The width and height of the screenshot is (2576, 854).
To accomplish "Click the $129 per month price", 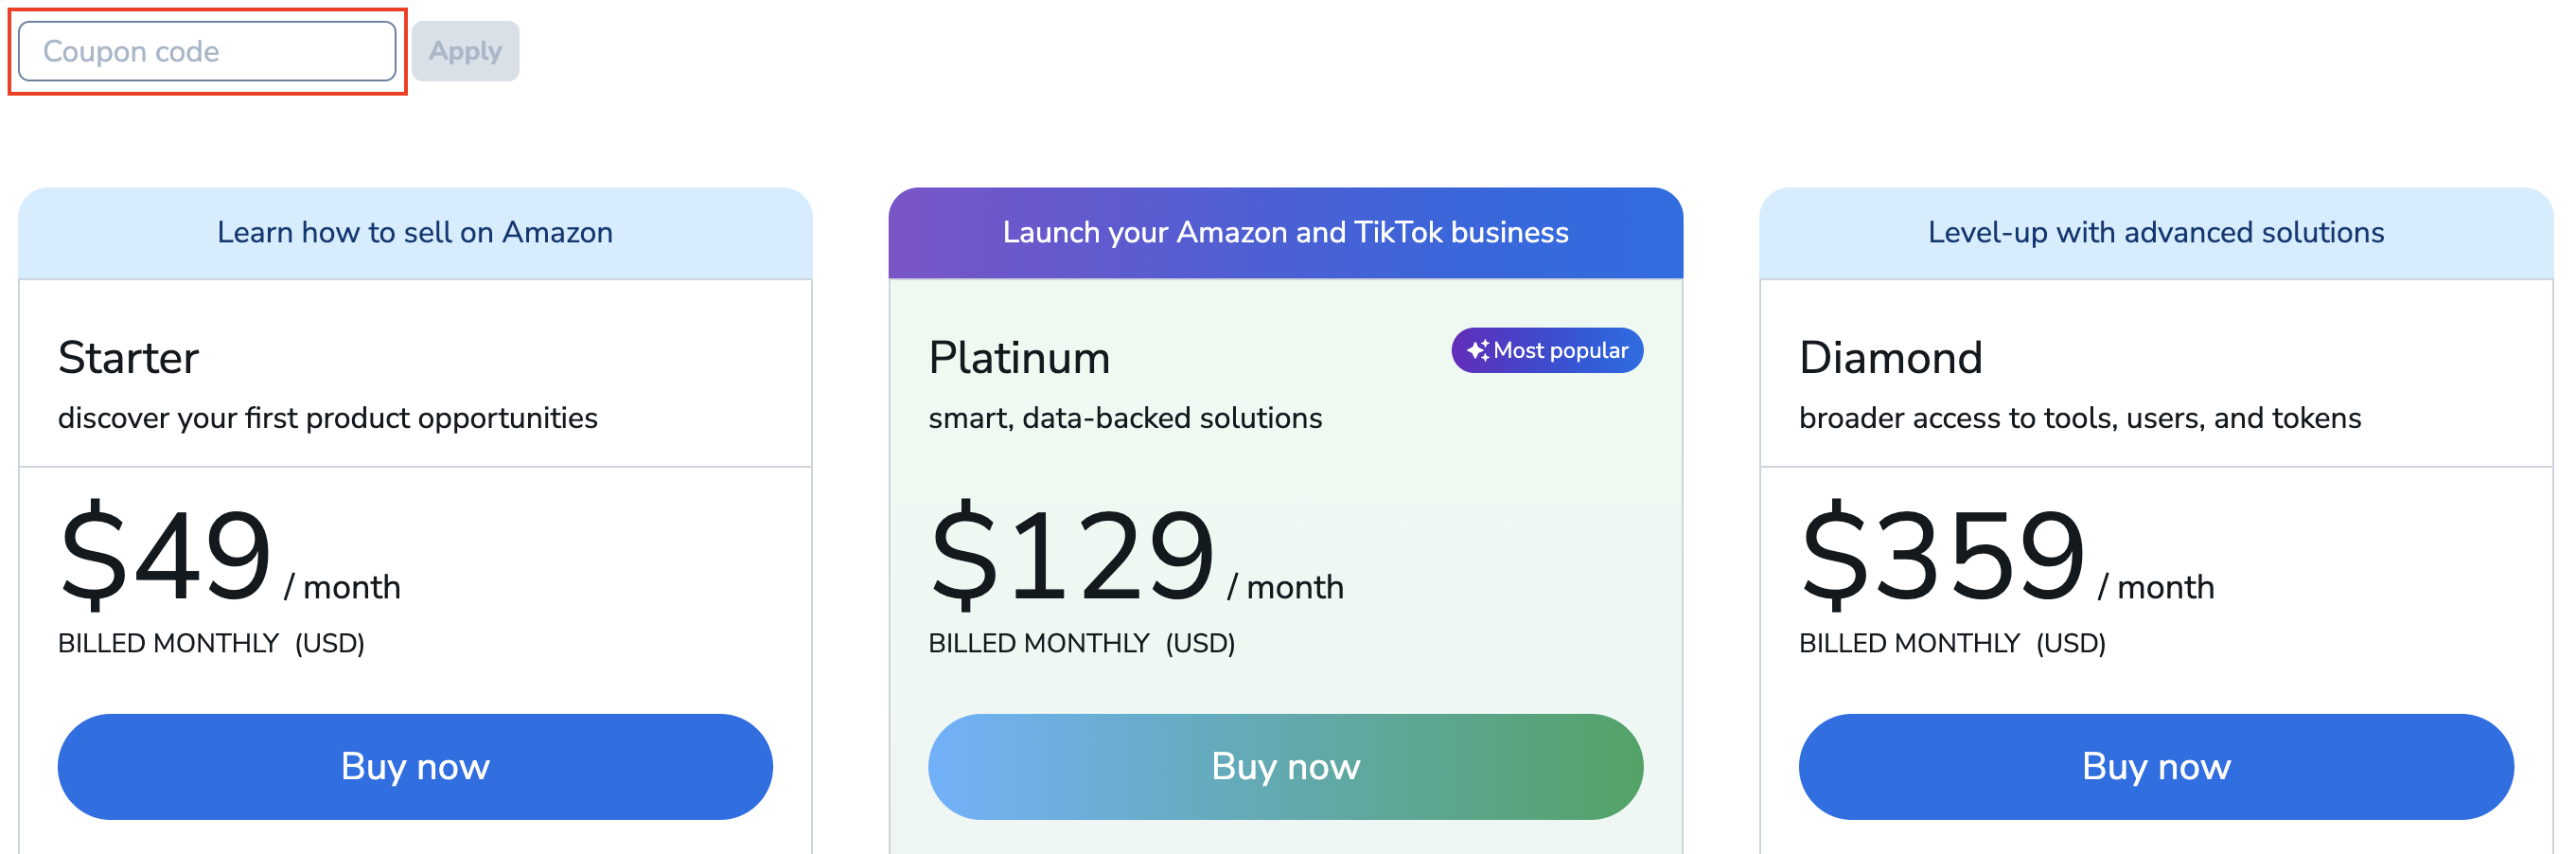I will 1072,555.
